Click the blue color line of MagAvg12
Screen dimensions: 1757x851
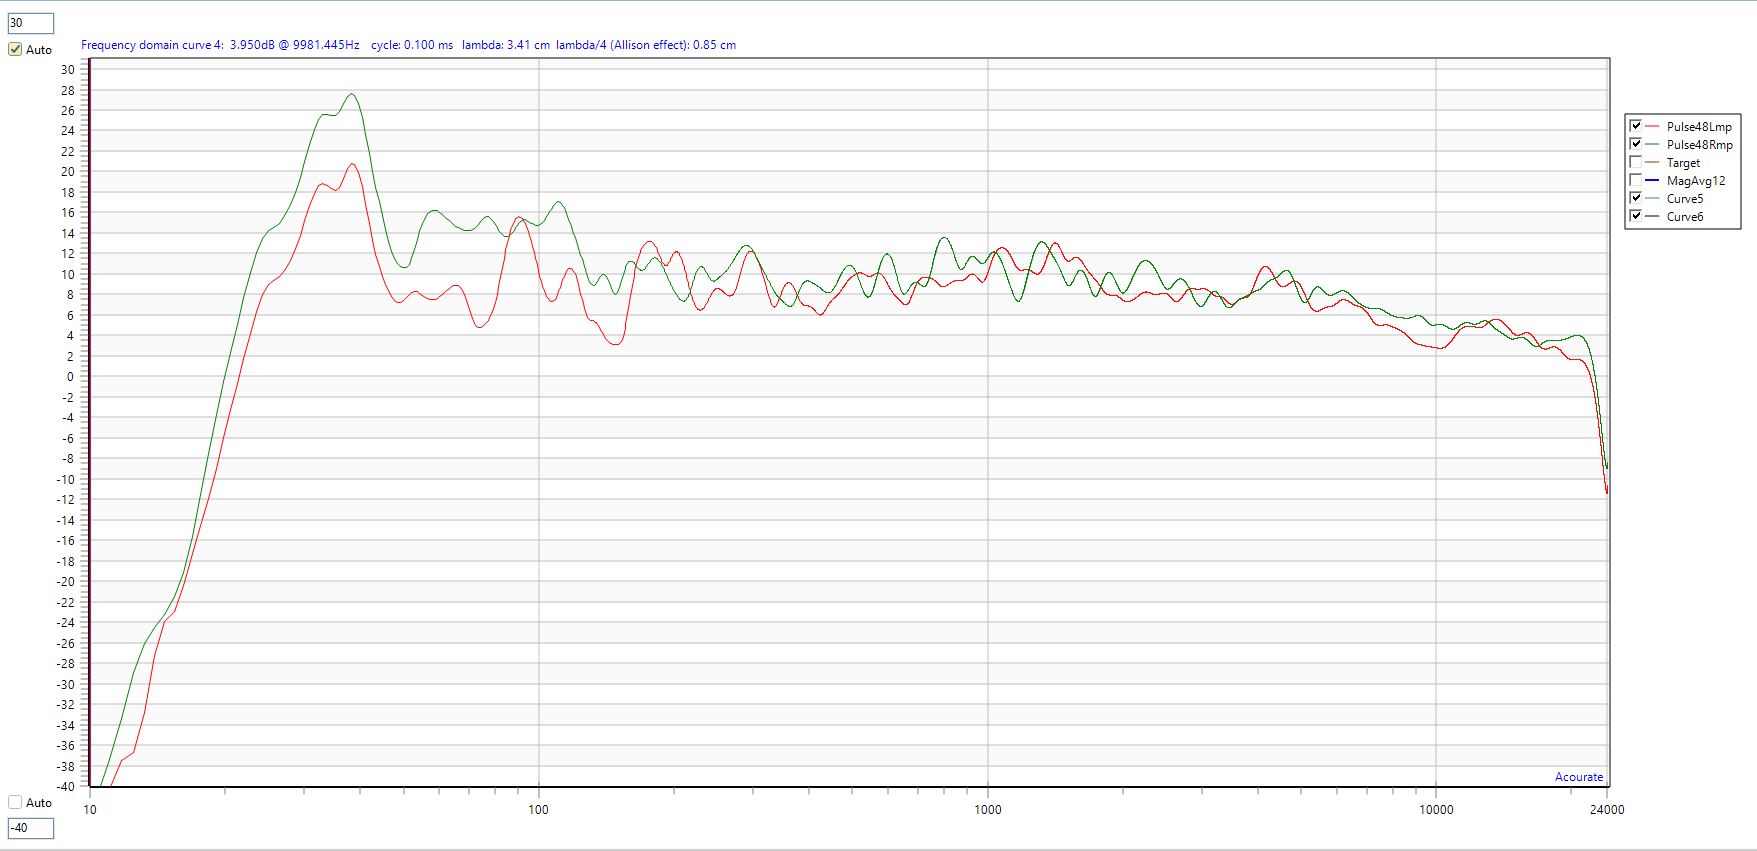coord(1652,181)
